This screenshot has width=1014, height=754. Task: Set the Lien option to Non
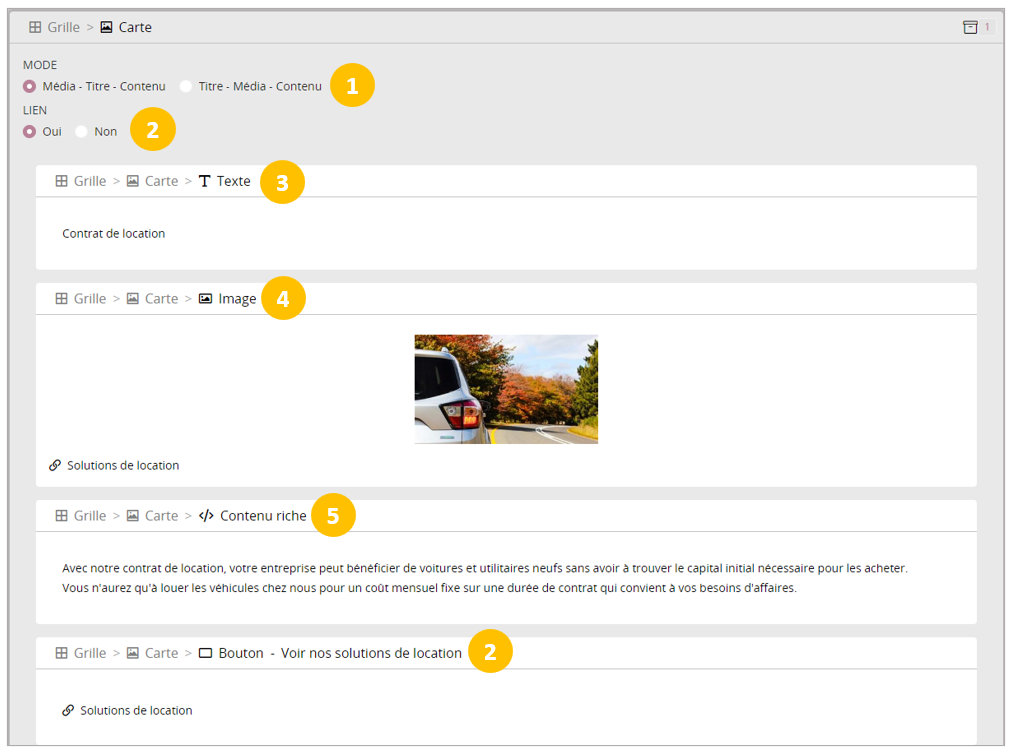(x=82, y=131)
